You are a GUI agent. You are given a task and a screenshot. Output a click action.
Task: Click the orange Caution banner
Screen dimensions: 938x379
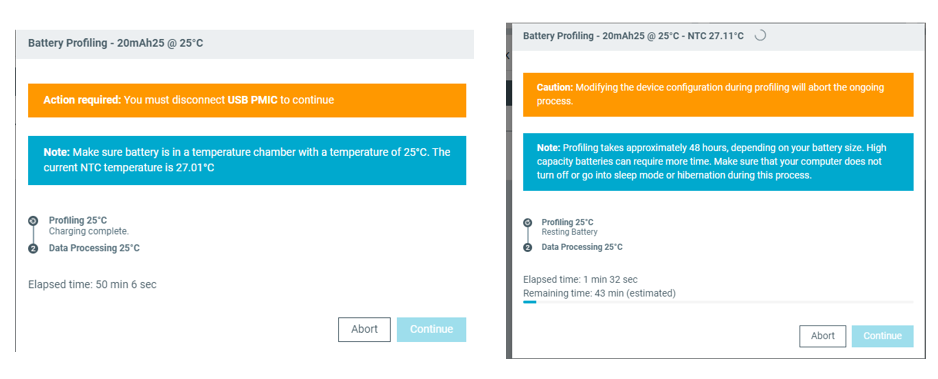pyautogui.click(x=718, y=94)
